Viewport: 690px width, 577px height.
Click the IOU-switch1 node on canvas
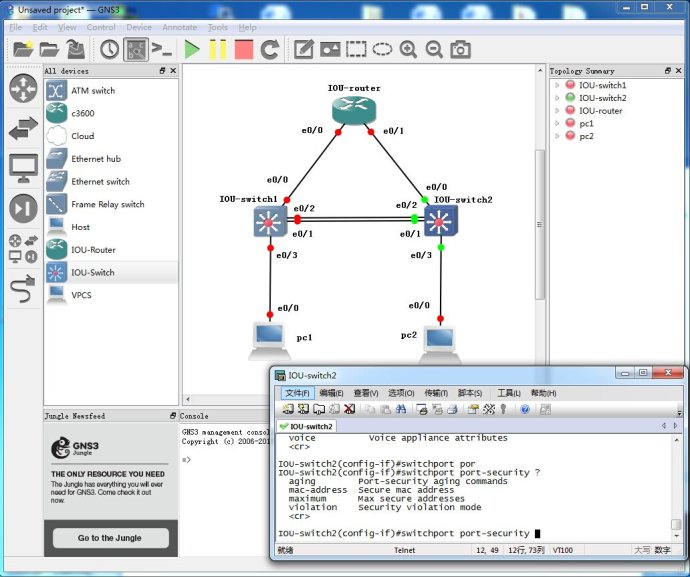[x=270, y=222]
